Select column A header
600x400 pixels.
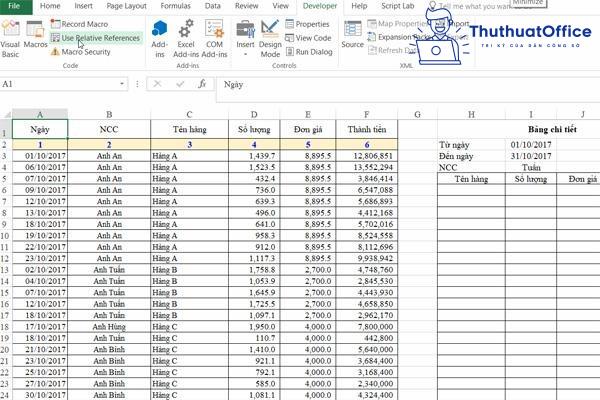(40, 114)
